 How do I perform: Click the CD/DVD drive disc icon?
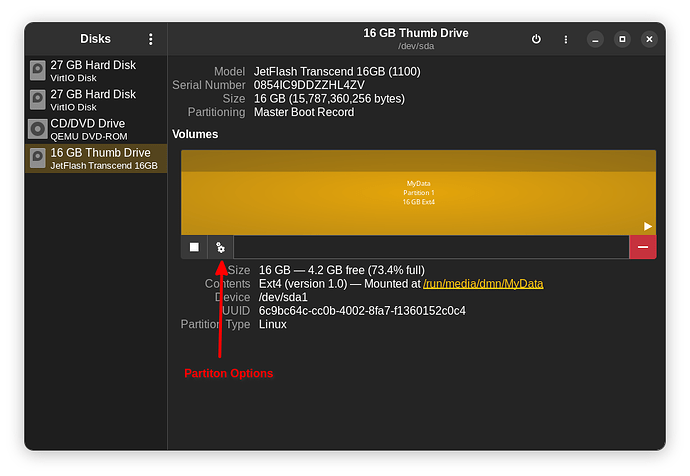tap(38, 129)
